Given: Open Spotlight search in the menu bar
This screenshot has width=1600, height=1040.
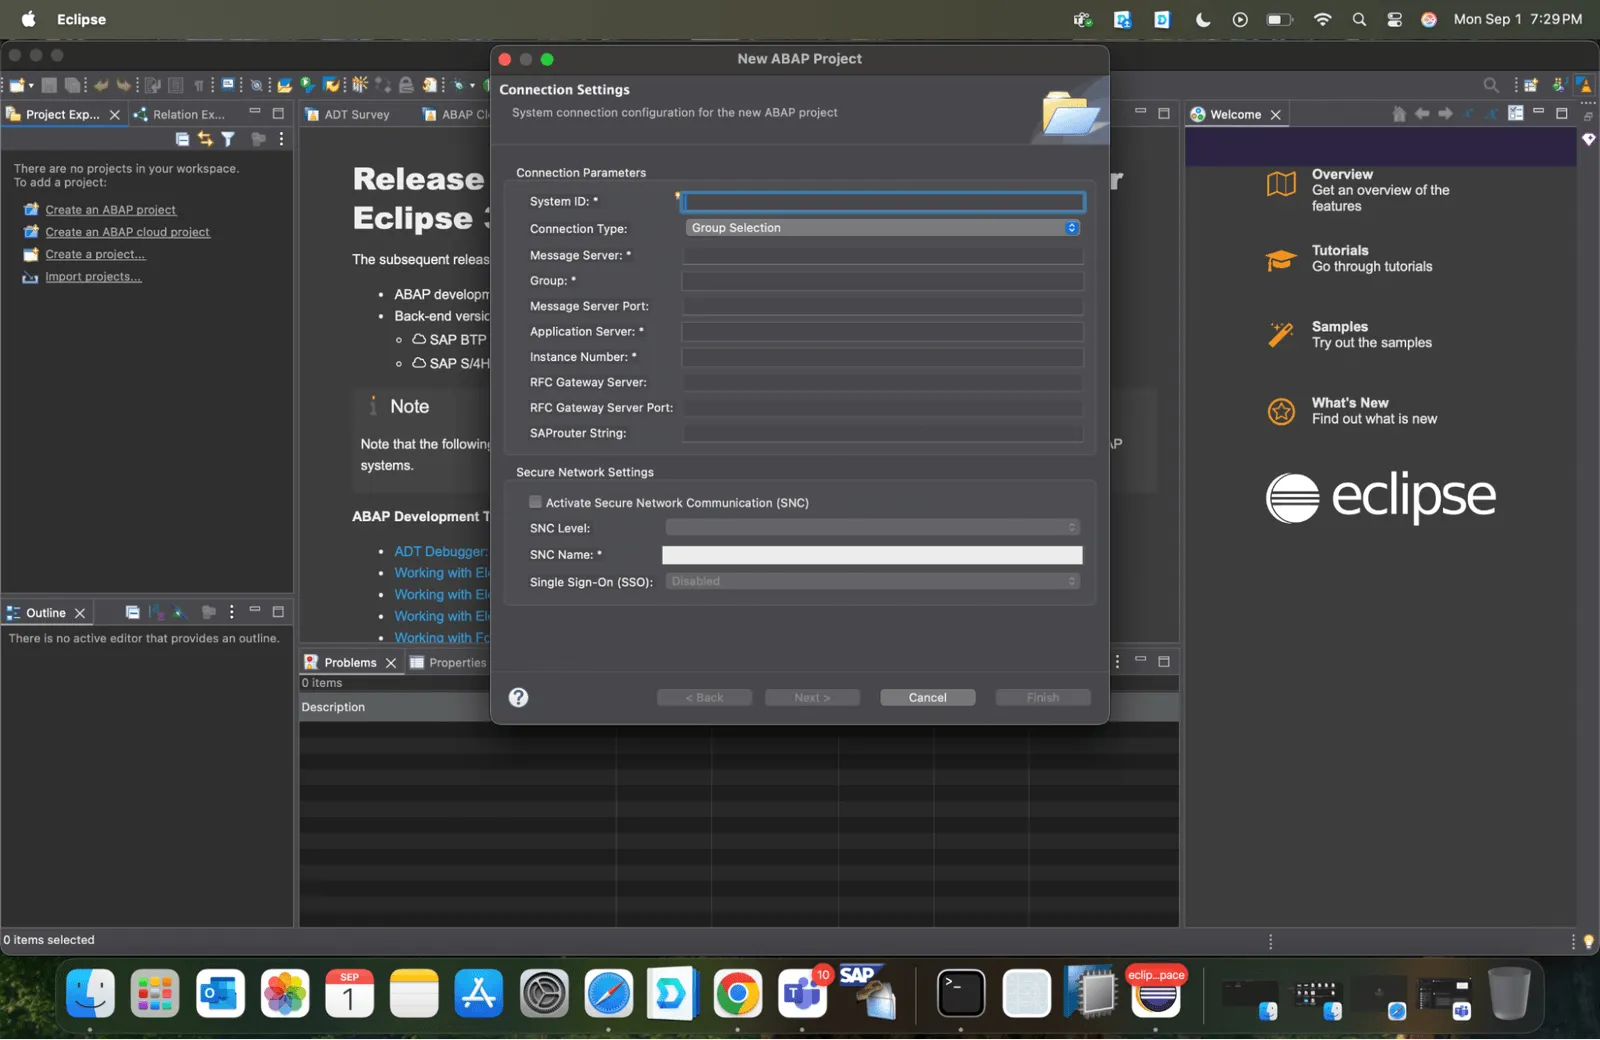Looking at the screenshot, I should click(1359, 19).
